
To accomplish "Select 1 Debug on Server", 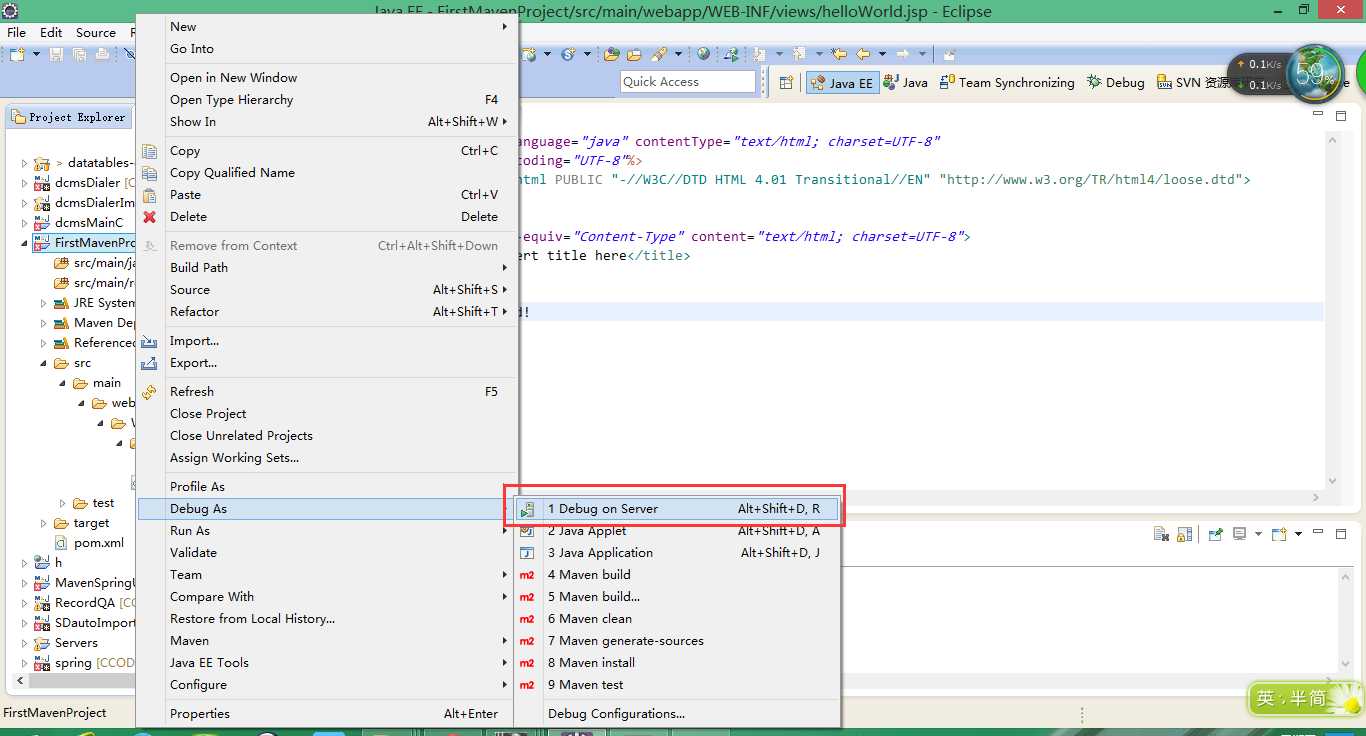I will pos(677,509).
